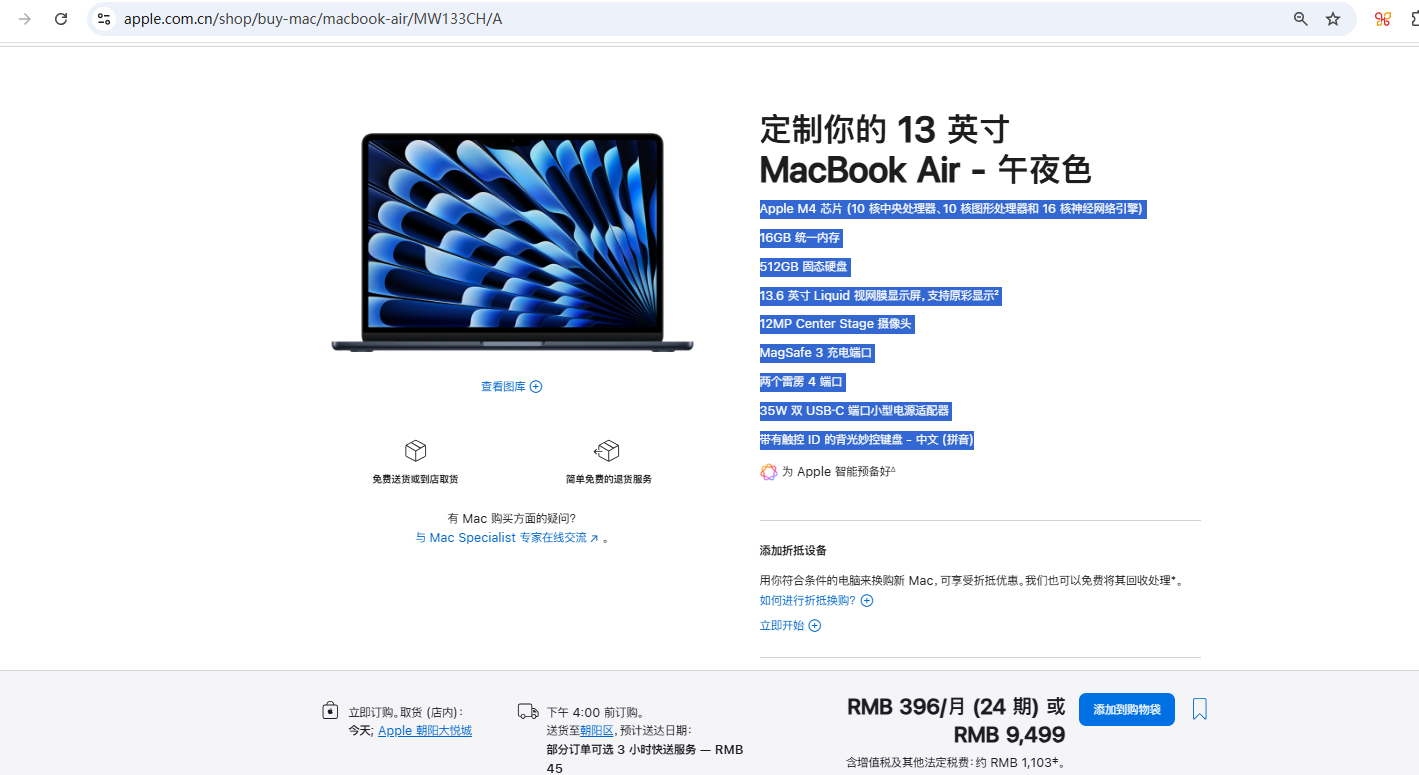Click the free returns box icon

pos(607,451)
